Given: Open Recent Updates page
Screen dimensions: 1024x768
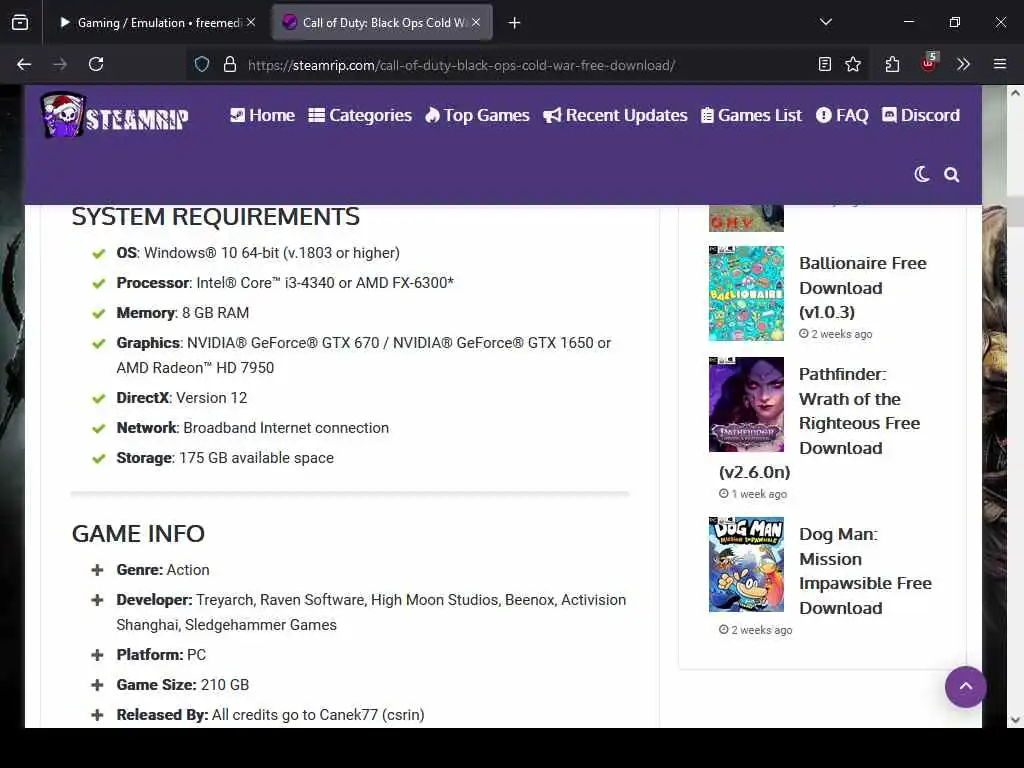Looking at the screenshot, I should (x=615, y=115).
